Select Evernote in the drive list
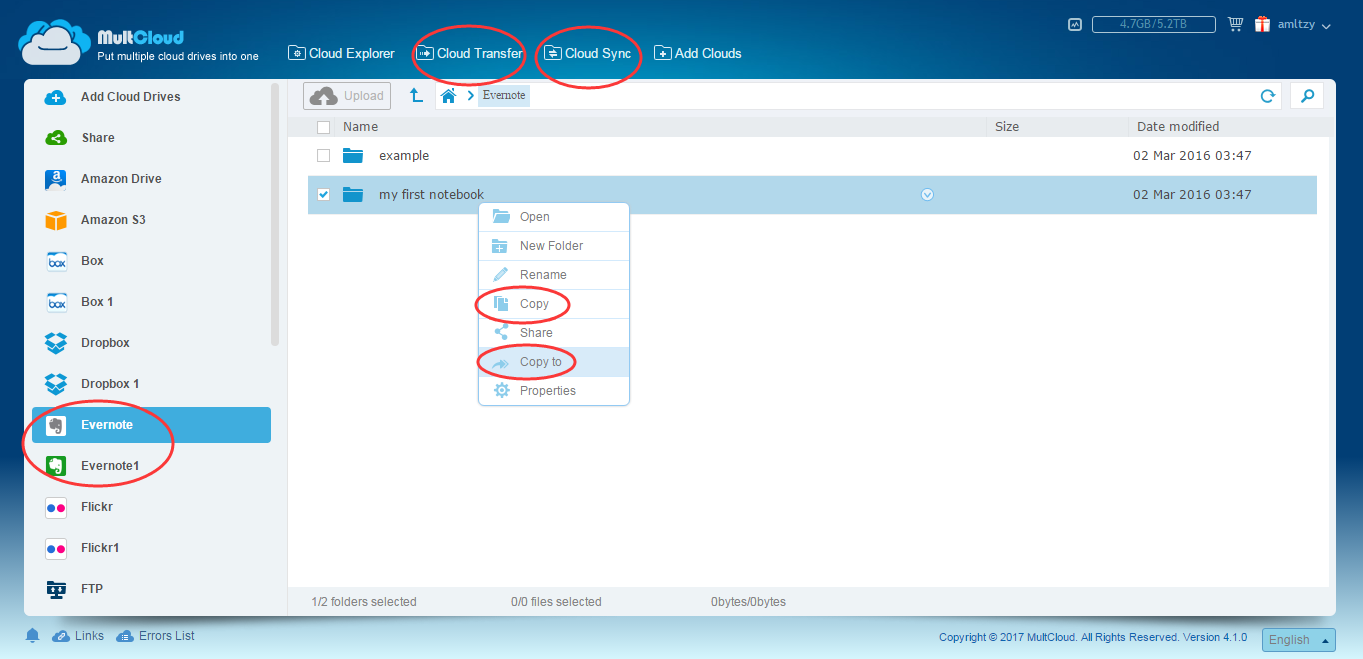Image resolution: width=1363 pixels, height=659 pixels. point(151,425)
